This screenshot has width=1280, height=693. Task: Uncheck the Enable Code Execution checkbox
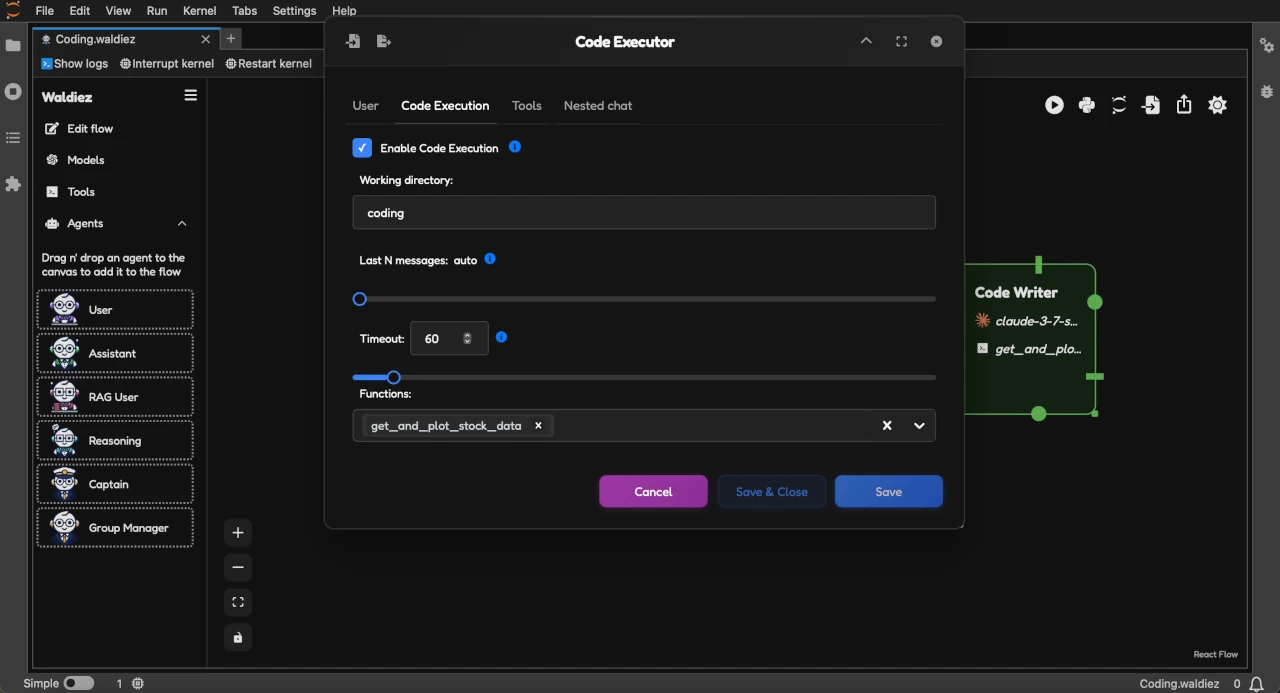point(362,148)
